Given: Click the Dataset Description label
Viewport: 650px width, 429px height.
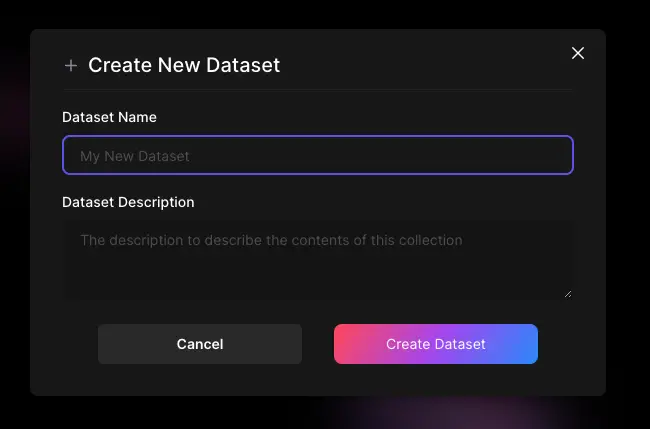Looking at the screenshot, I should click(128, 202).
